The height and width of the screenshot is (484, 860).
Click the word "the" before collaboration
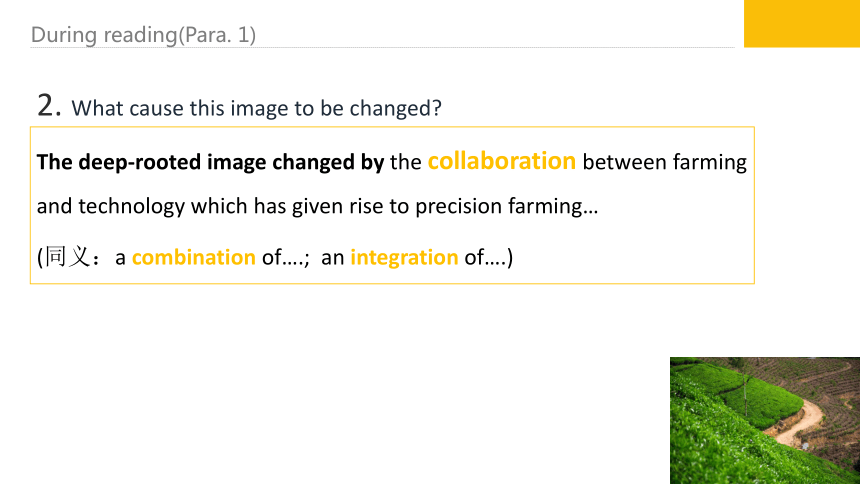(406, 162)
